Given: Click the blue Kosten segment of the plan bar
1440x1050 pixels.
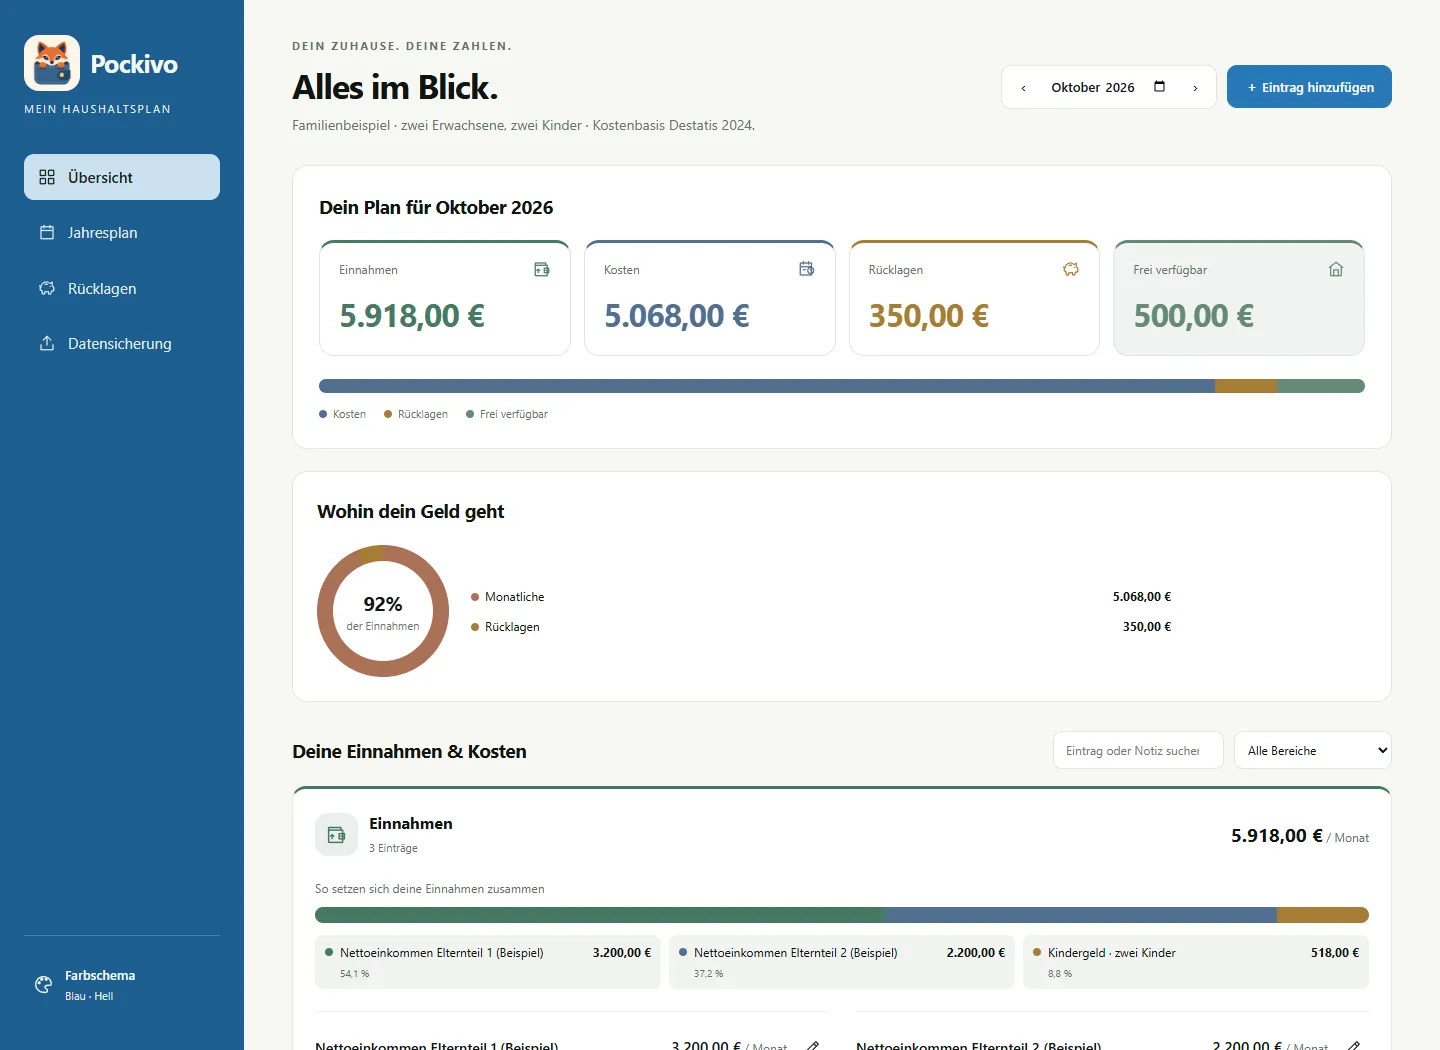Looking at the screenshot, I should 767,386.
